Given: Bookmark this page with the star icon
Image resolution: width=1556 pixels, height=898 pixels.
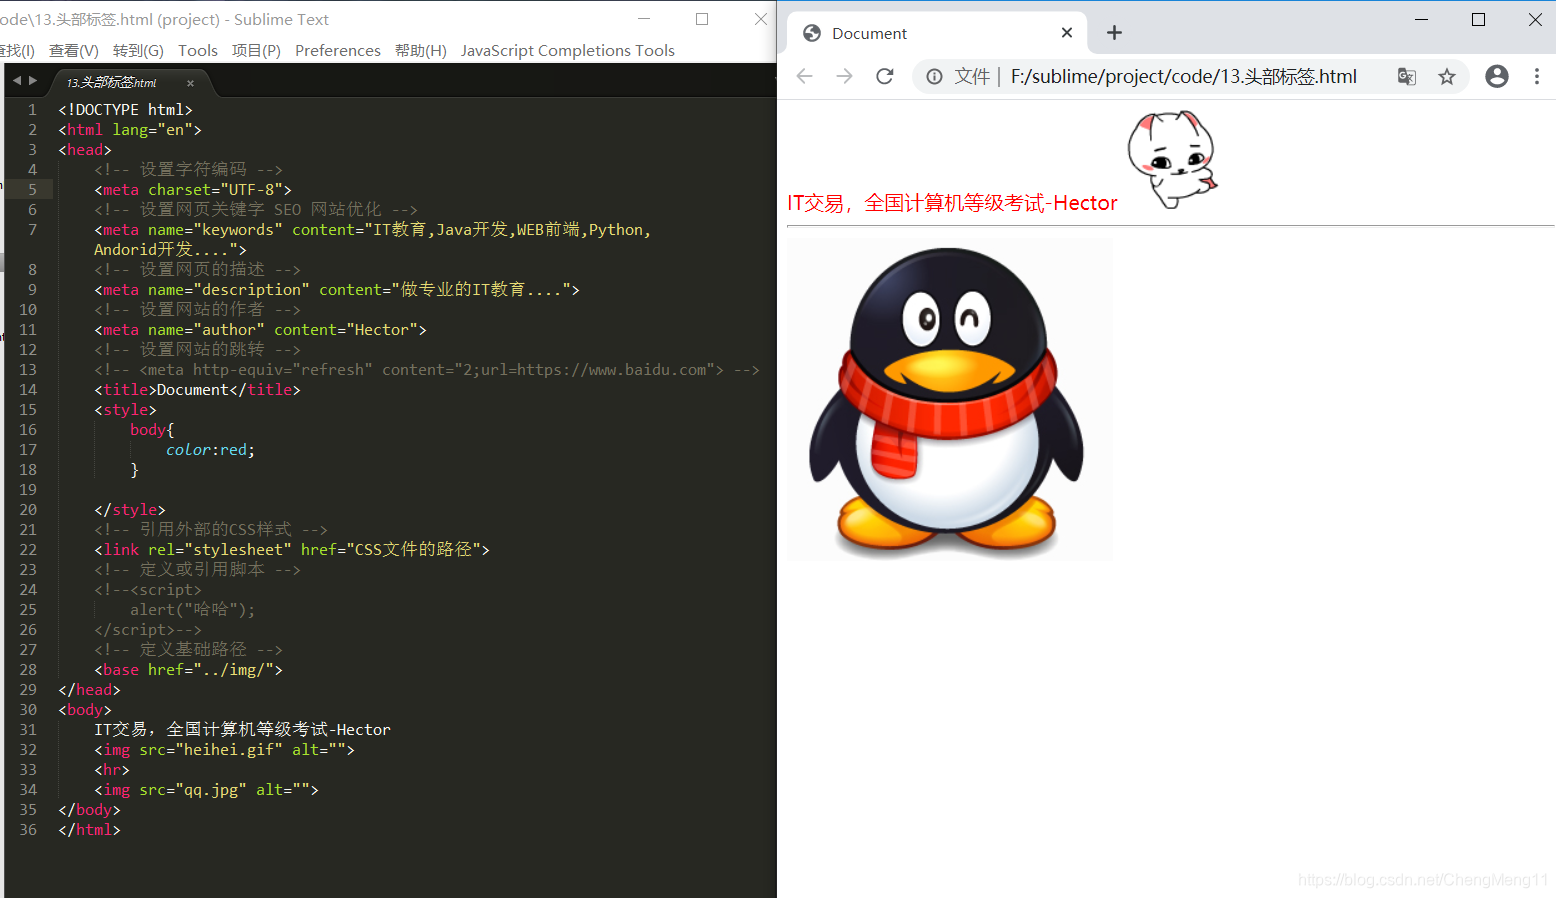Looking at the screenshot, I should click(x=1447, y=77).
